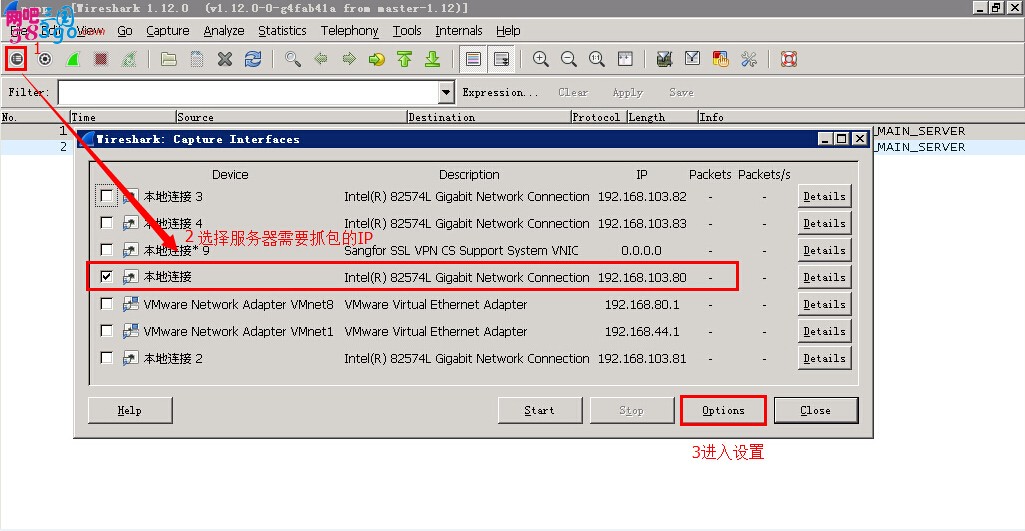This screenshot has height=531, width=1025.
Task: Click the Options button in dialog
Action: coord(723,411)
